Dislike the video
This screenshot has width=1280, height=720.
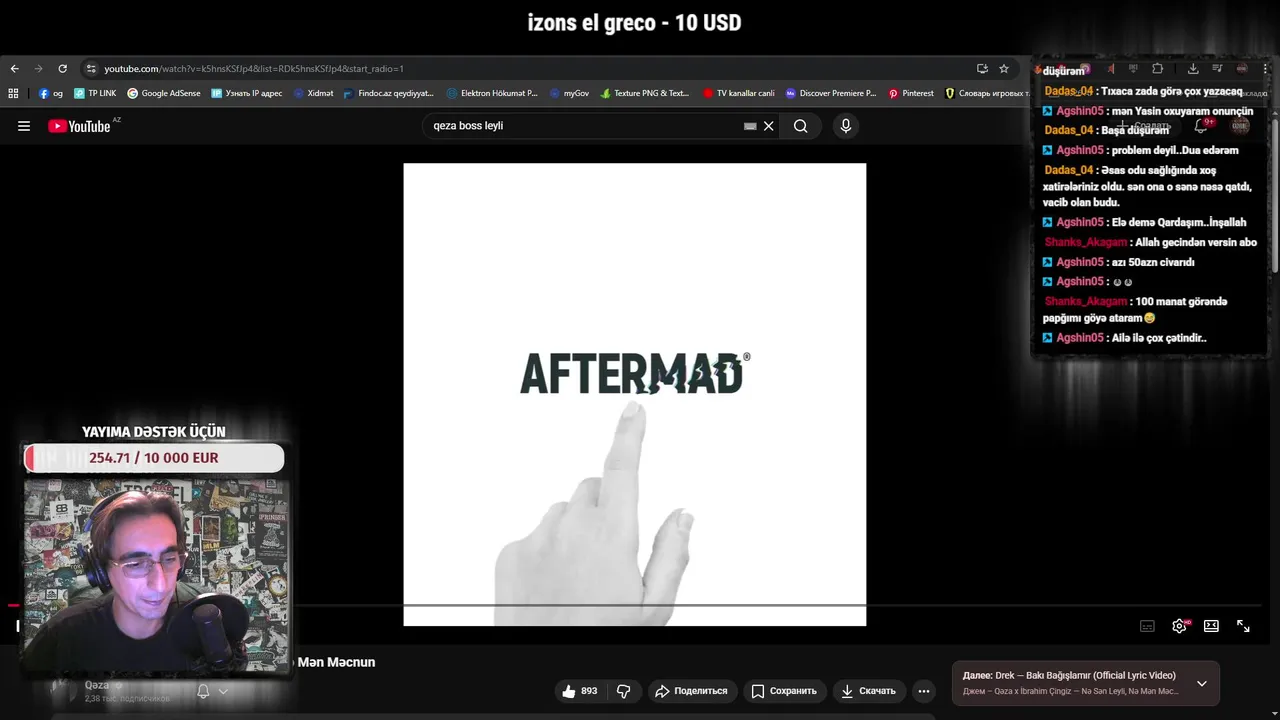[623, 691]
